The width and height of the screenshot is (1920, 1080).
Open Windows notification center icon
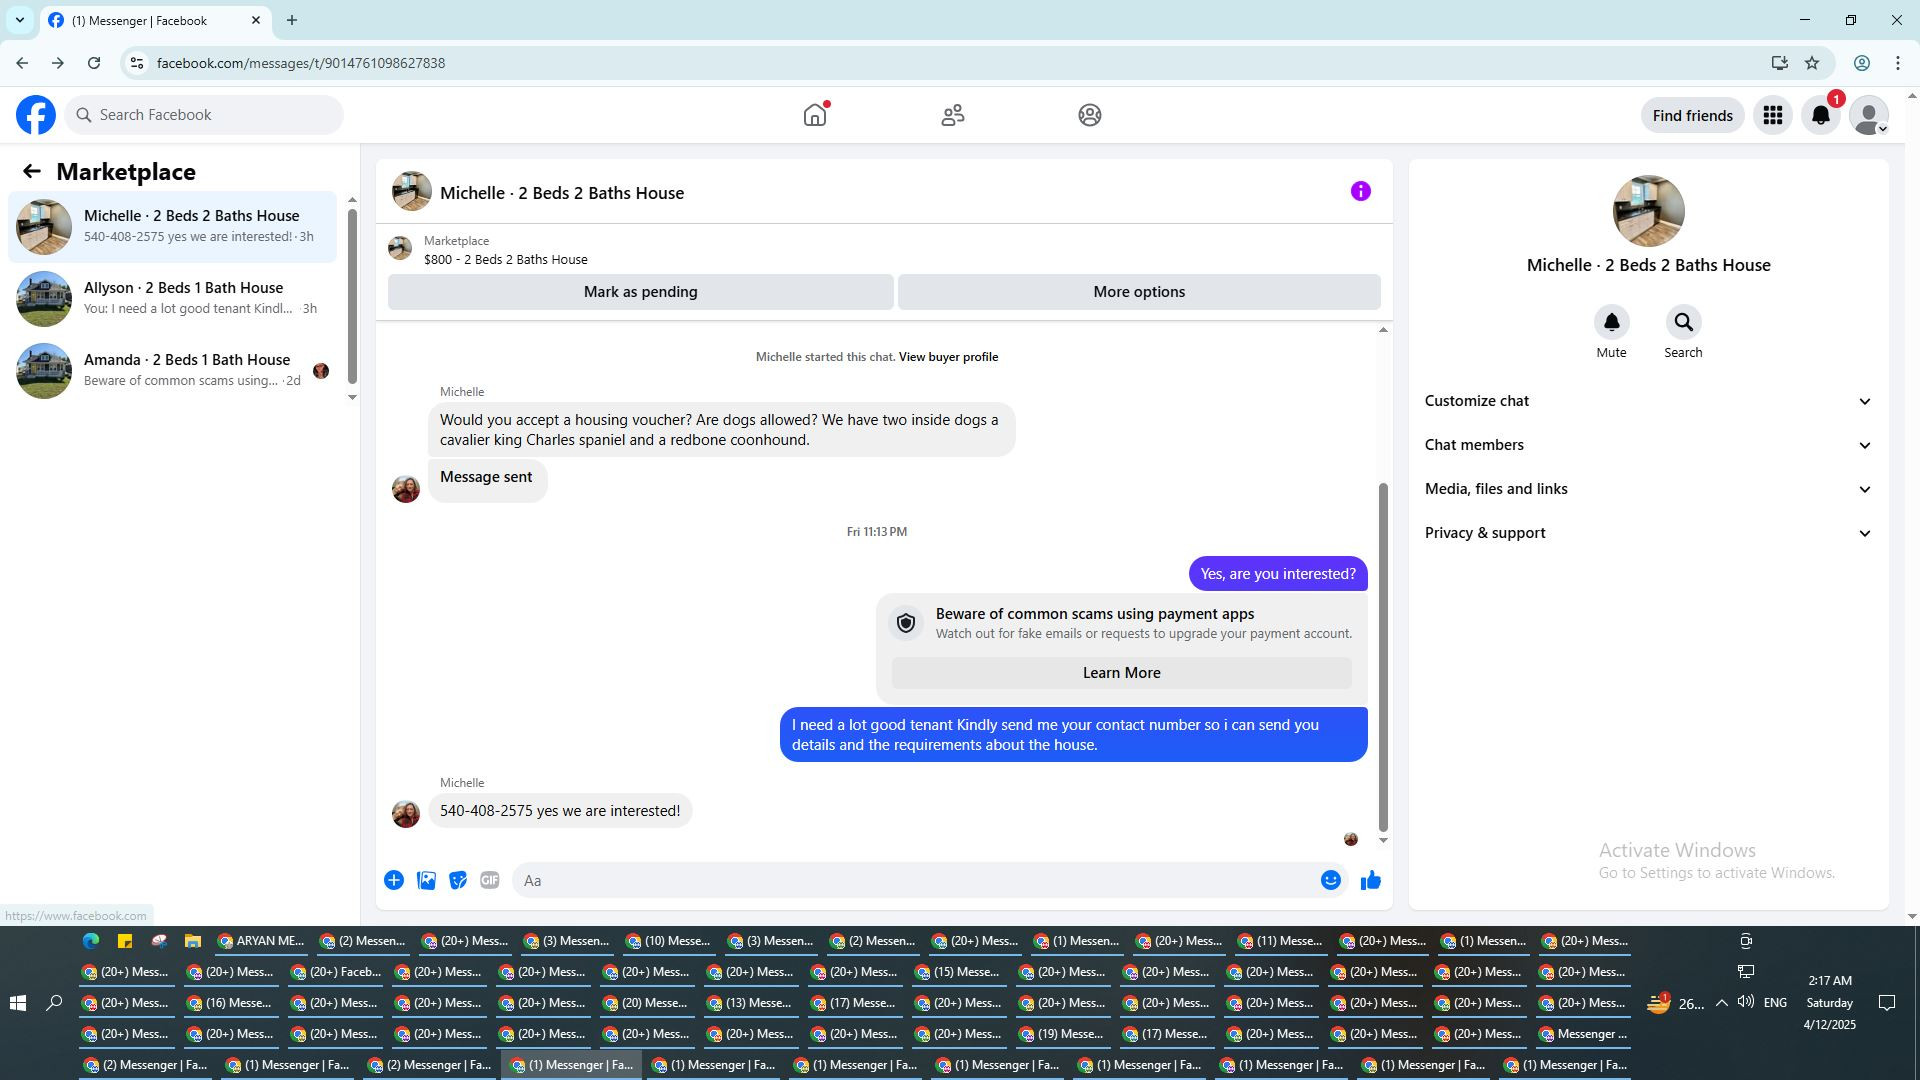click(1887, 1003)
